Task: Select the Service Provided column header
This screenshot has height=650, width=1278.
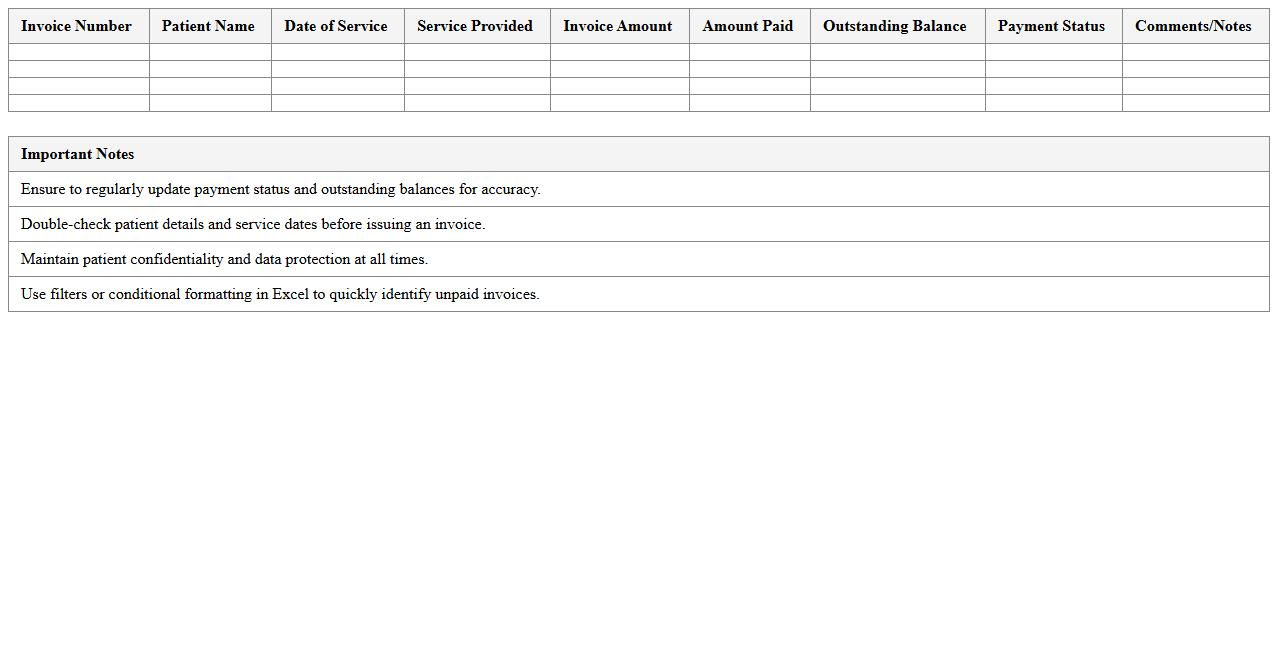Action: (x=475, y=26)
